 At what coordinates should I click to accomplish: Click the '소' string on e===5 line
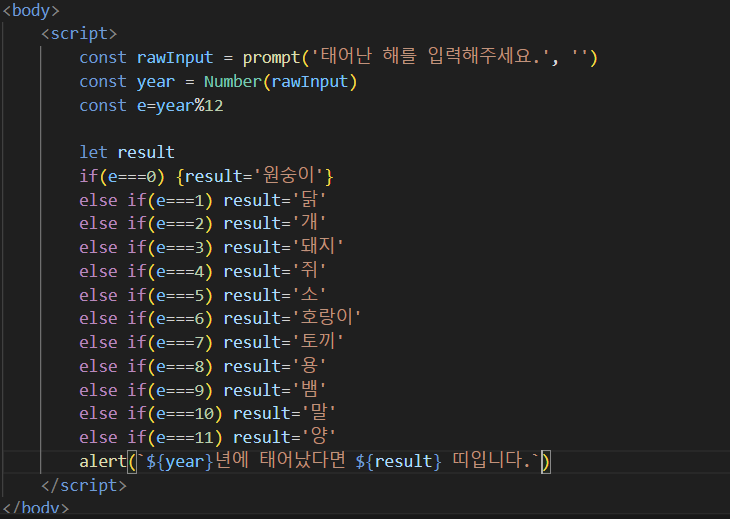pos(309,295)
